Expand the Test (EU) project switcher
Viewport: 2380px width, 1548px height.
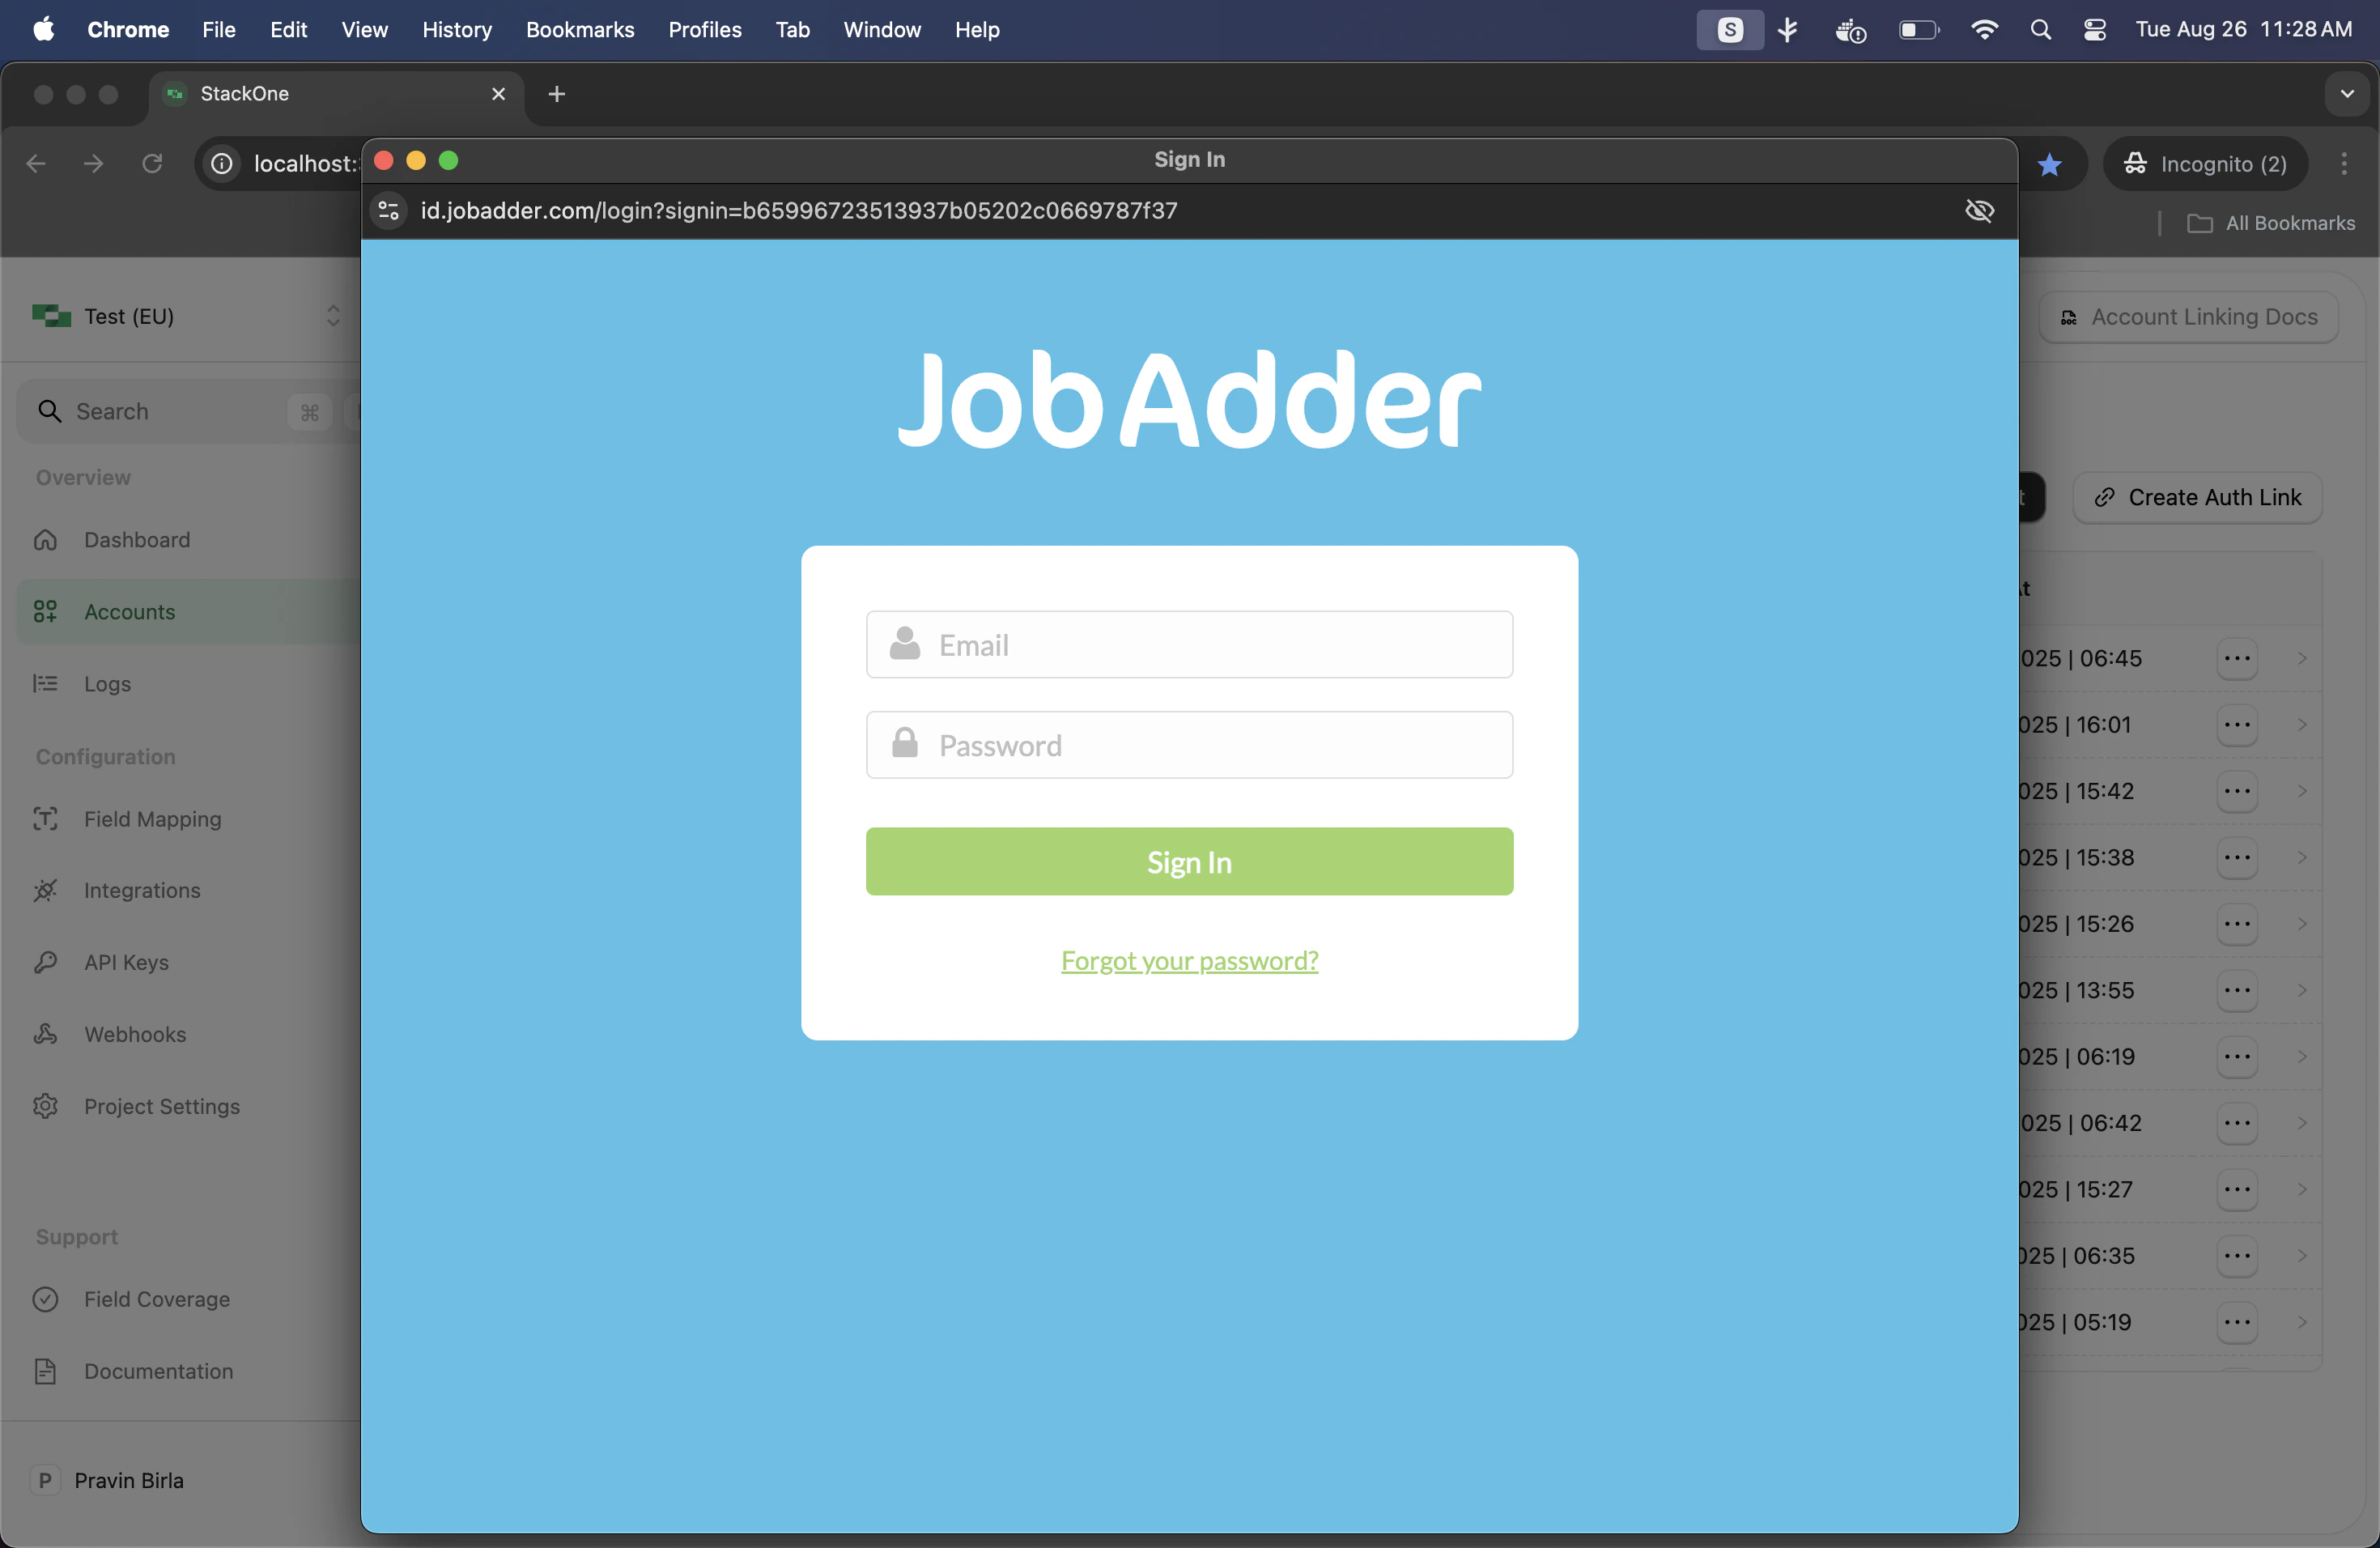click(x=333, y=316)
